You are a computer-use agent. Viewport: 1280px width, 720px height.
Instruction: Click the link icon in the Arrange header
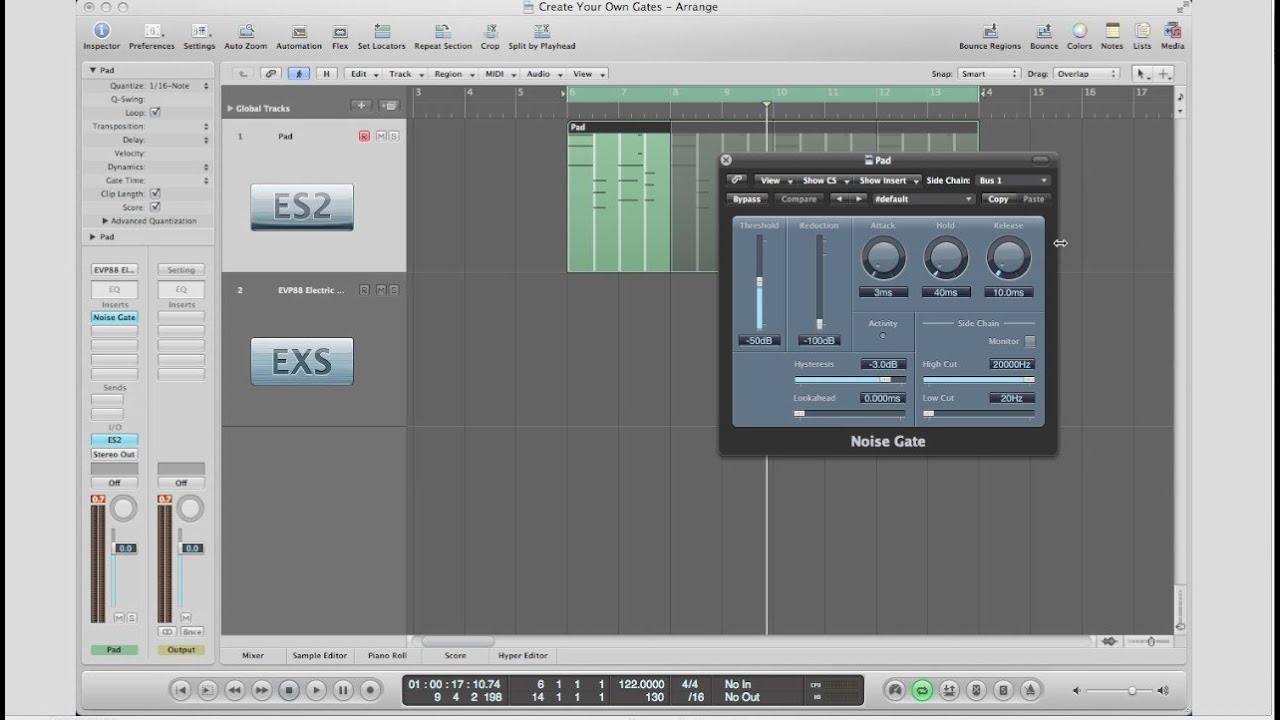pos(270,74)
